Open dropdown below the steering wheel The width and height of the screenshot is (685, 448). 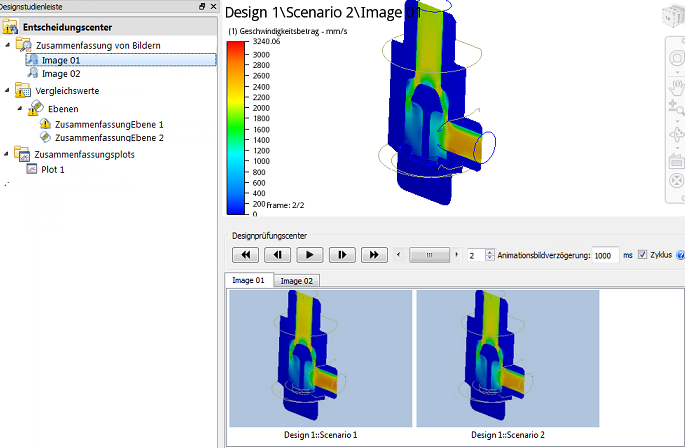677,73
